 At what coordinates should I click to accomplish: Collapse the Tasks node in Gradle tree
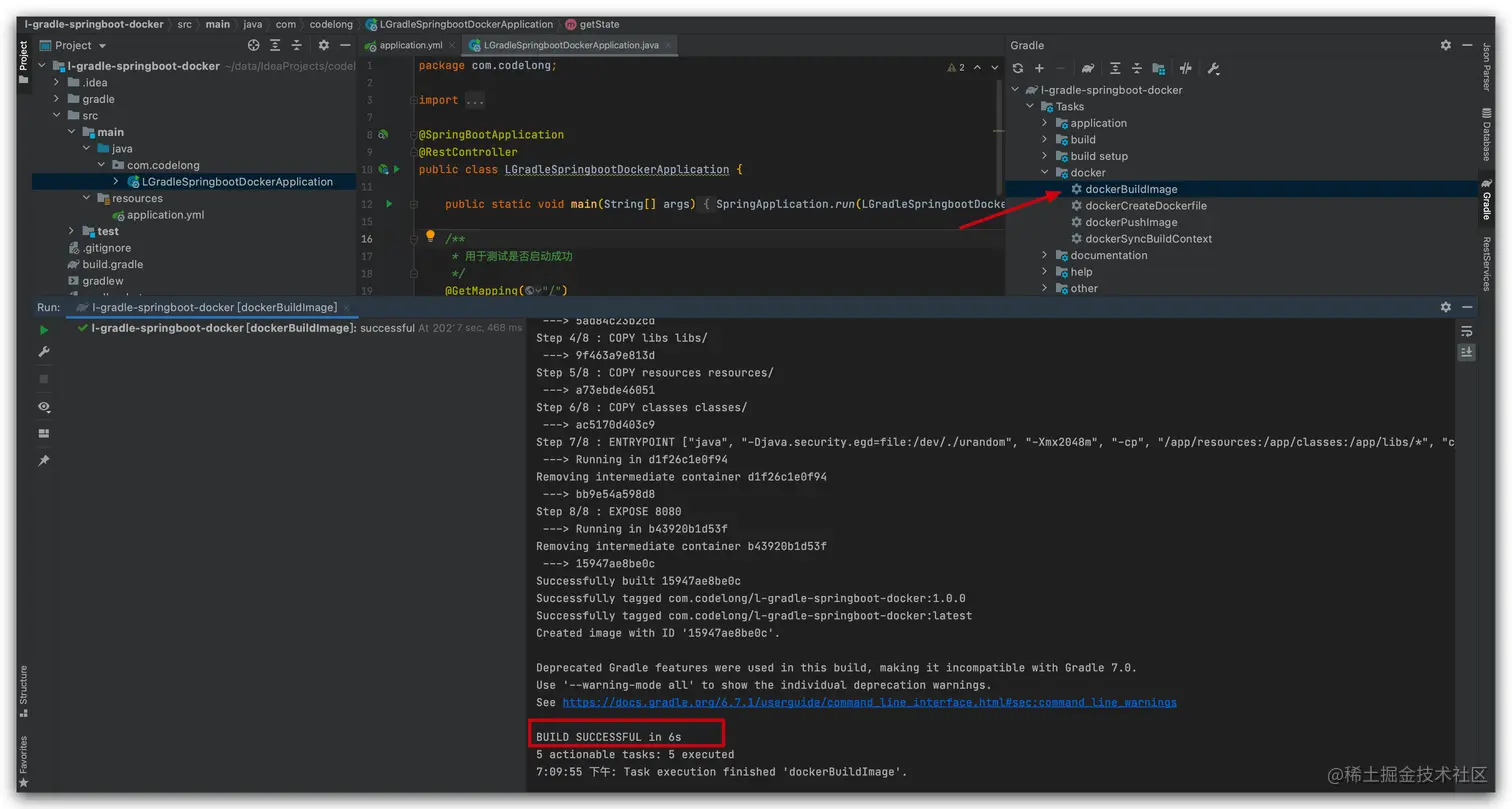[1031, 107]
